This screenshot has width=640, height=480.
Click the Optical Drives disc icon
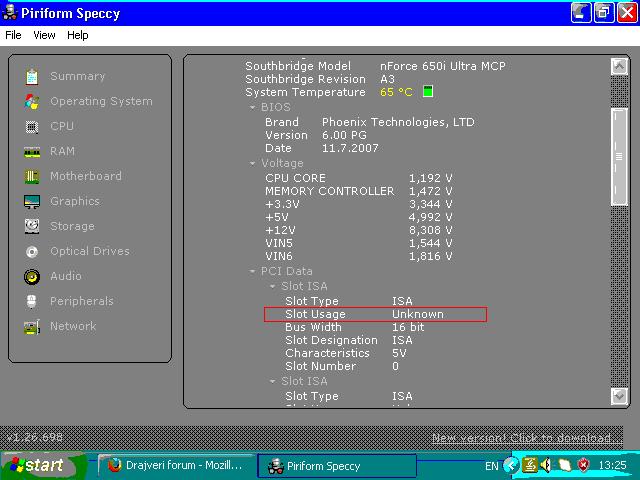[32, 252]
